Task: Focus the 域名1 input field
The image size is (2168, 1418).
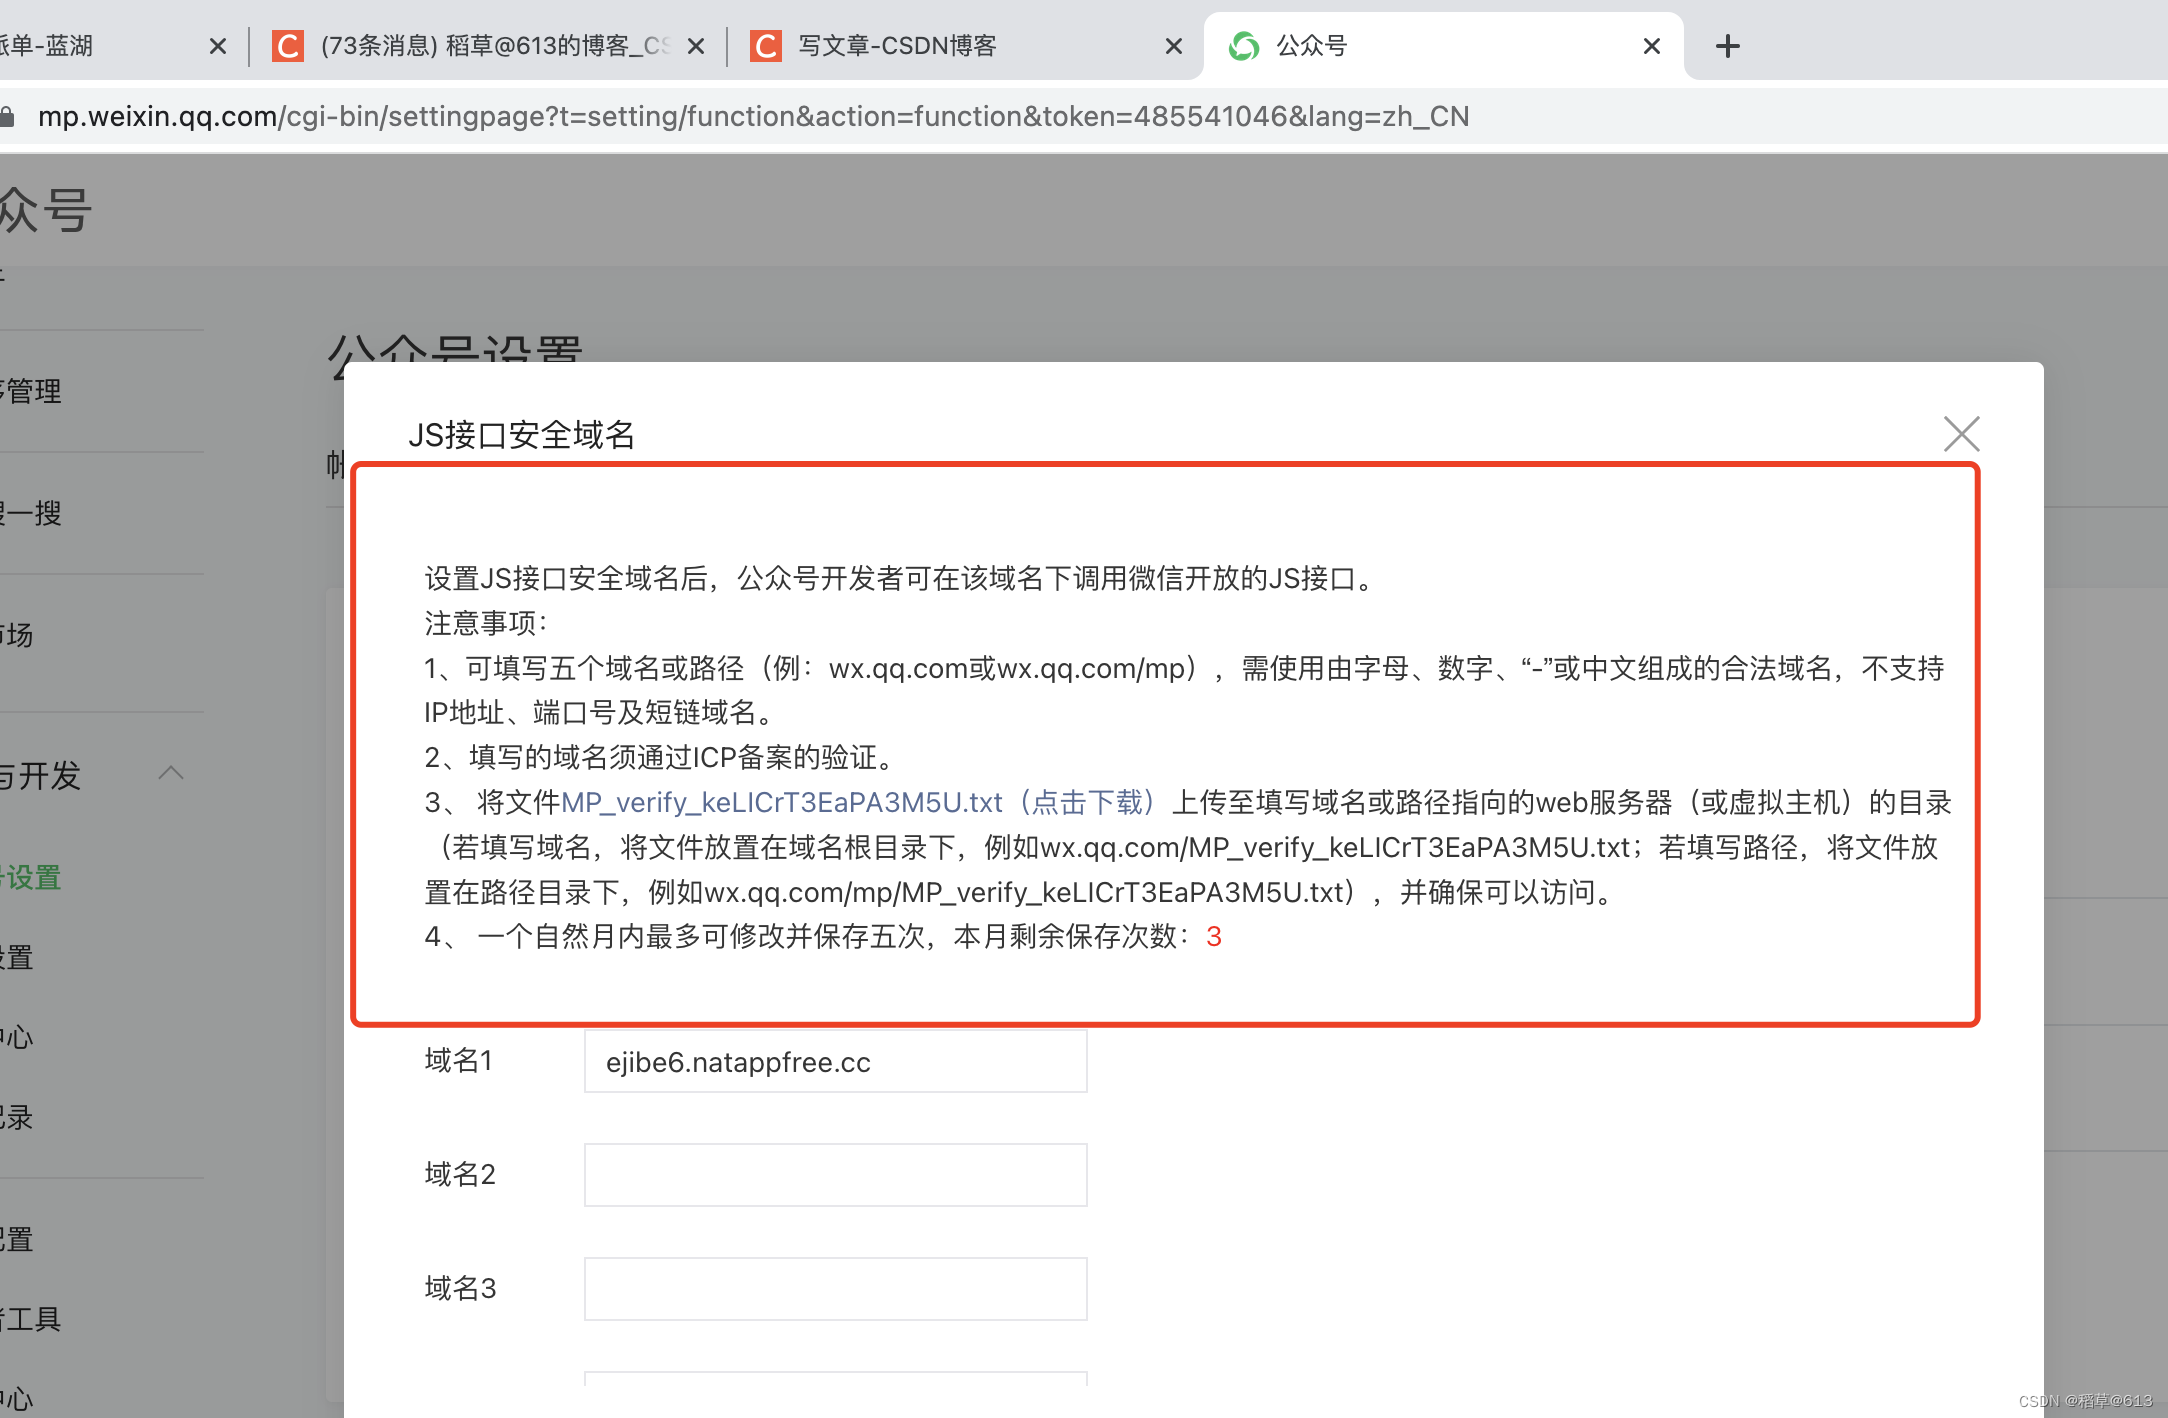Action: (835, 1061)
